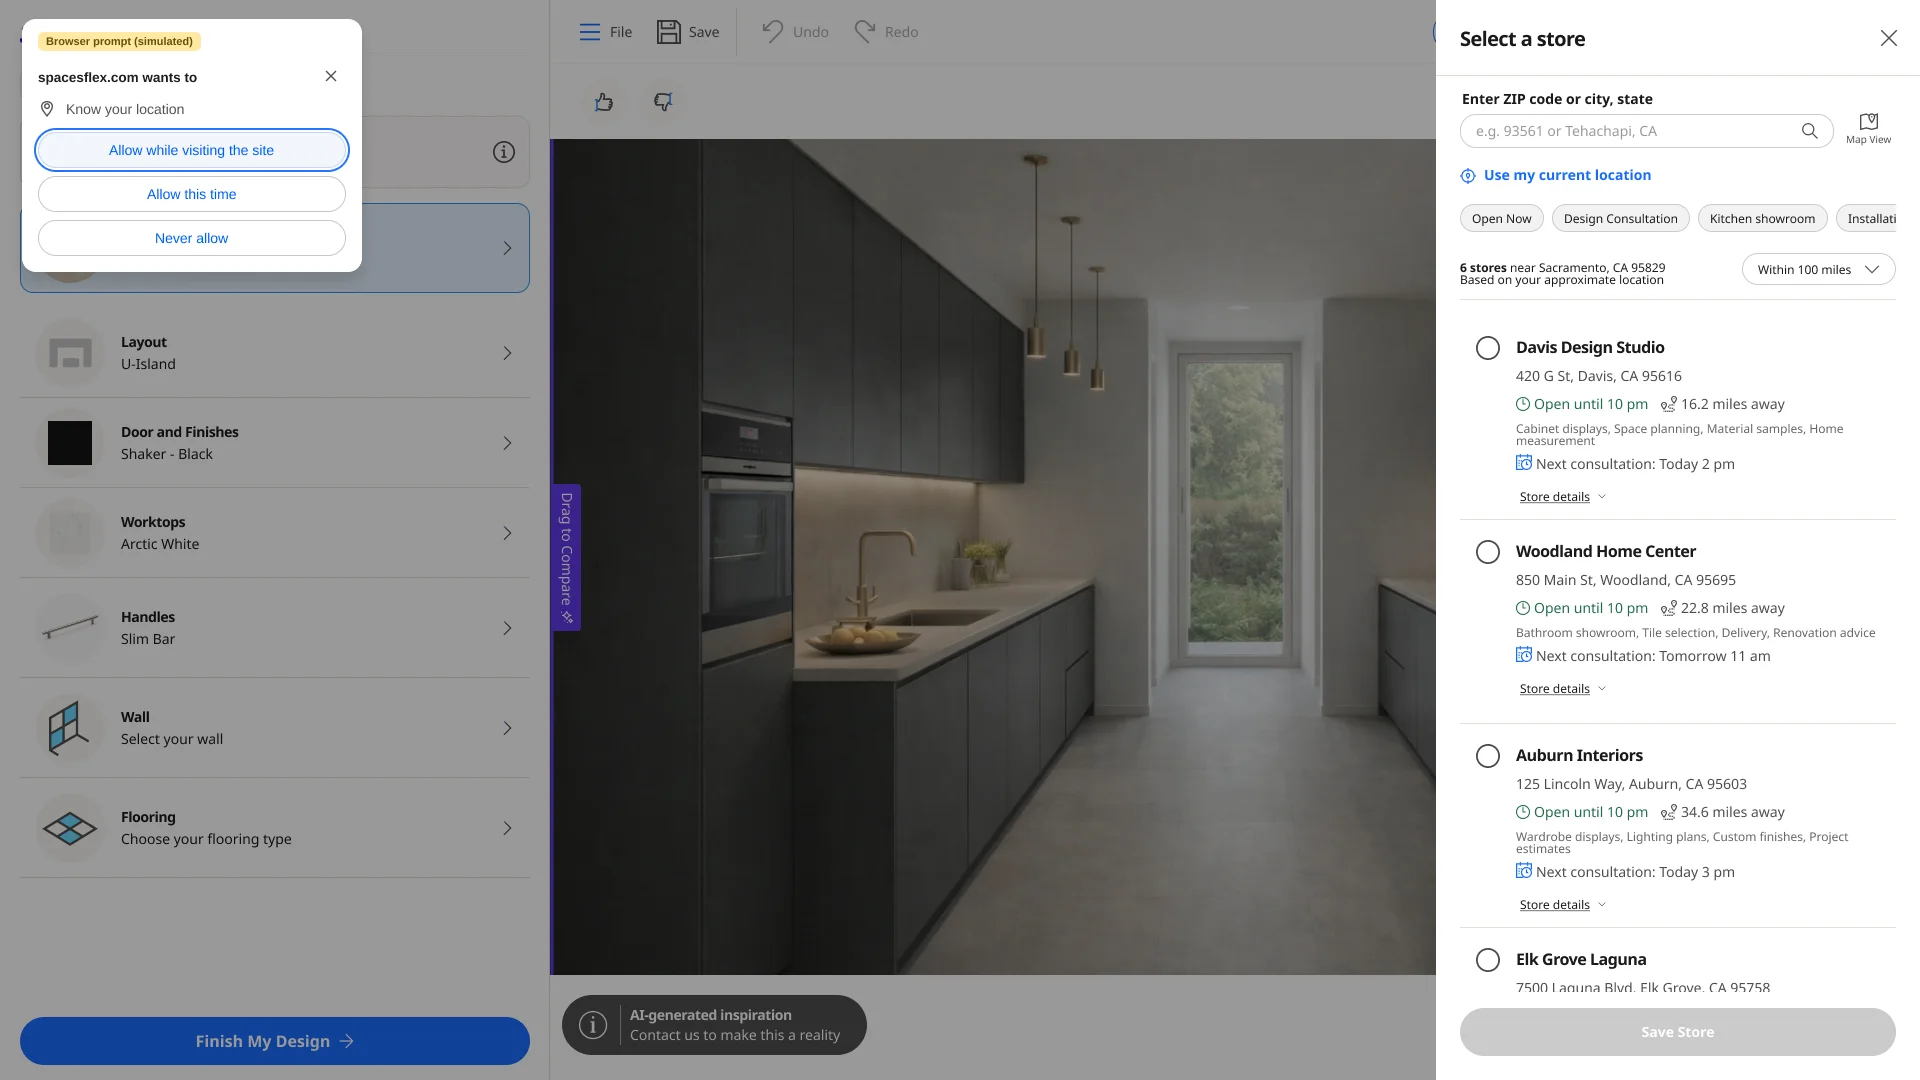The width and height of the screenshot is (1920, 1080).
Task: Select the Davis Design Studio radio button
Action: click(x=1488, y=348)
